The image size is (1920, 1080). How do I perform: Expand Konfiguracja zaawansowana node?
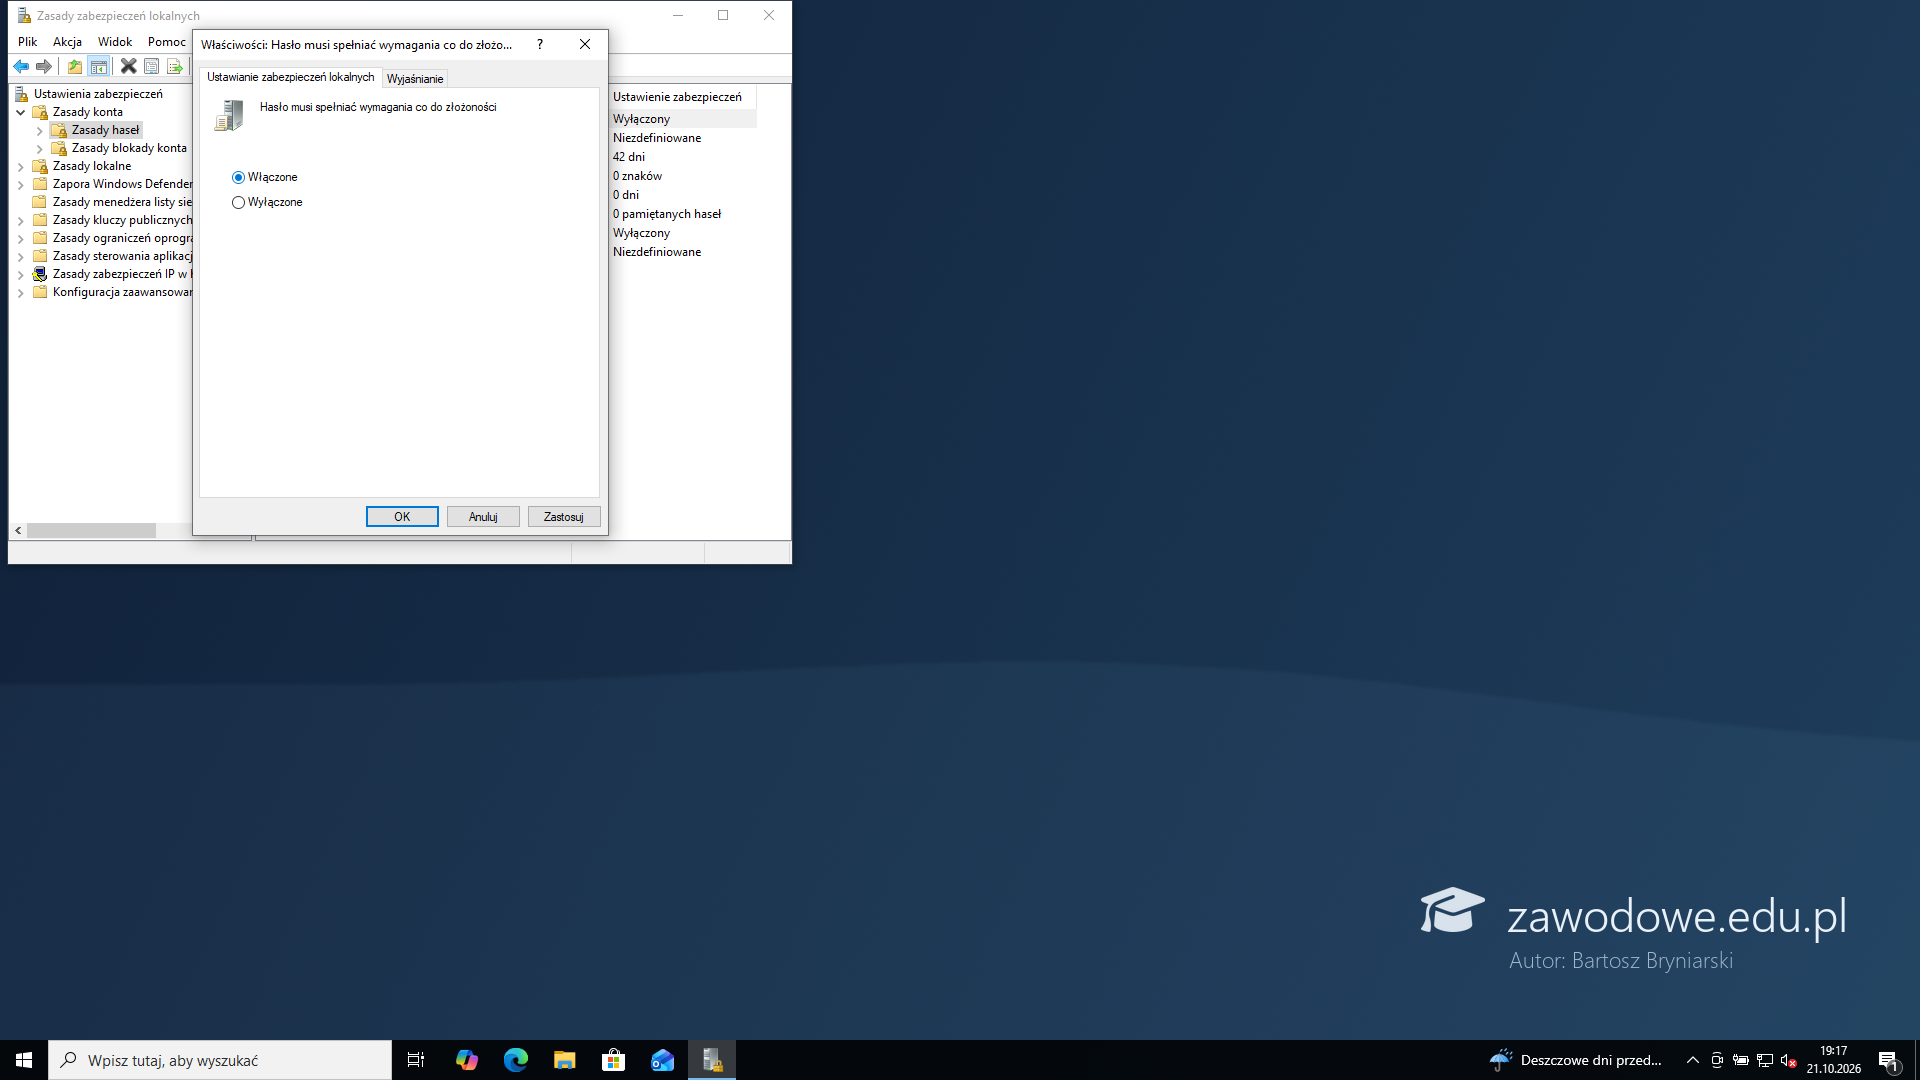20,292
